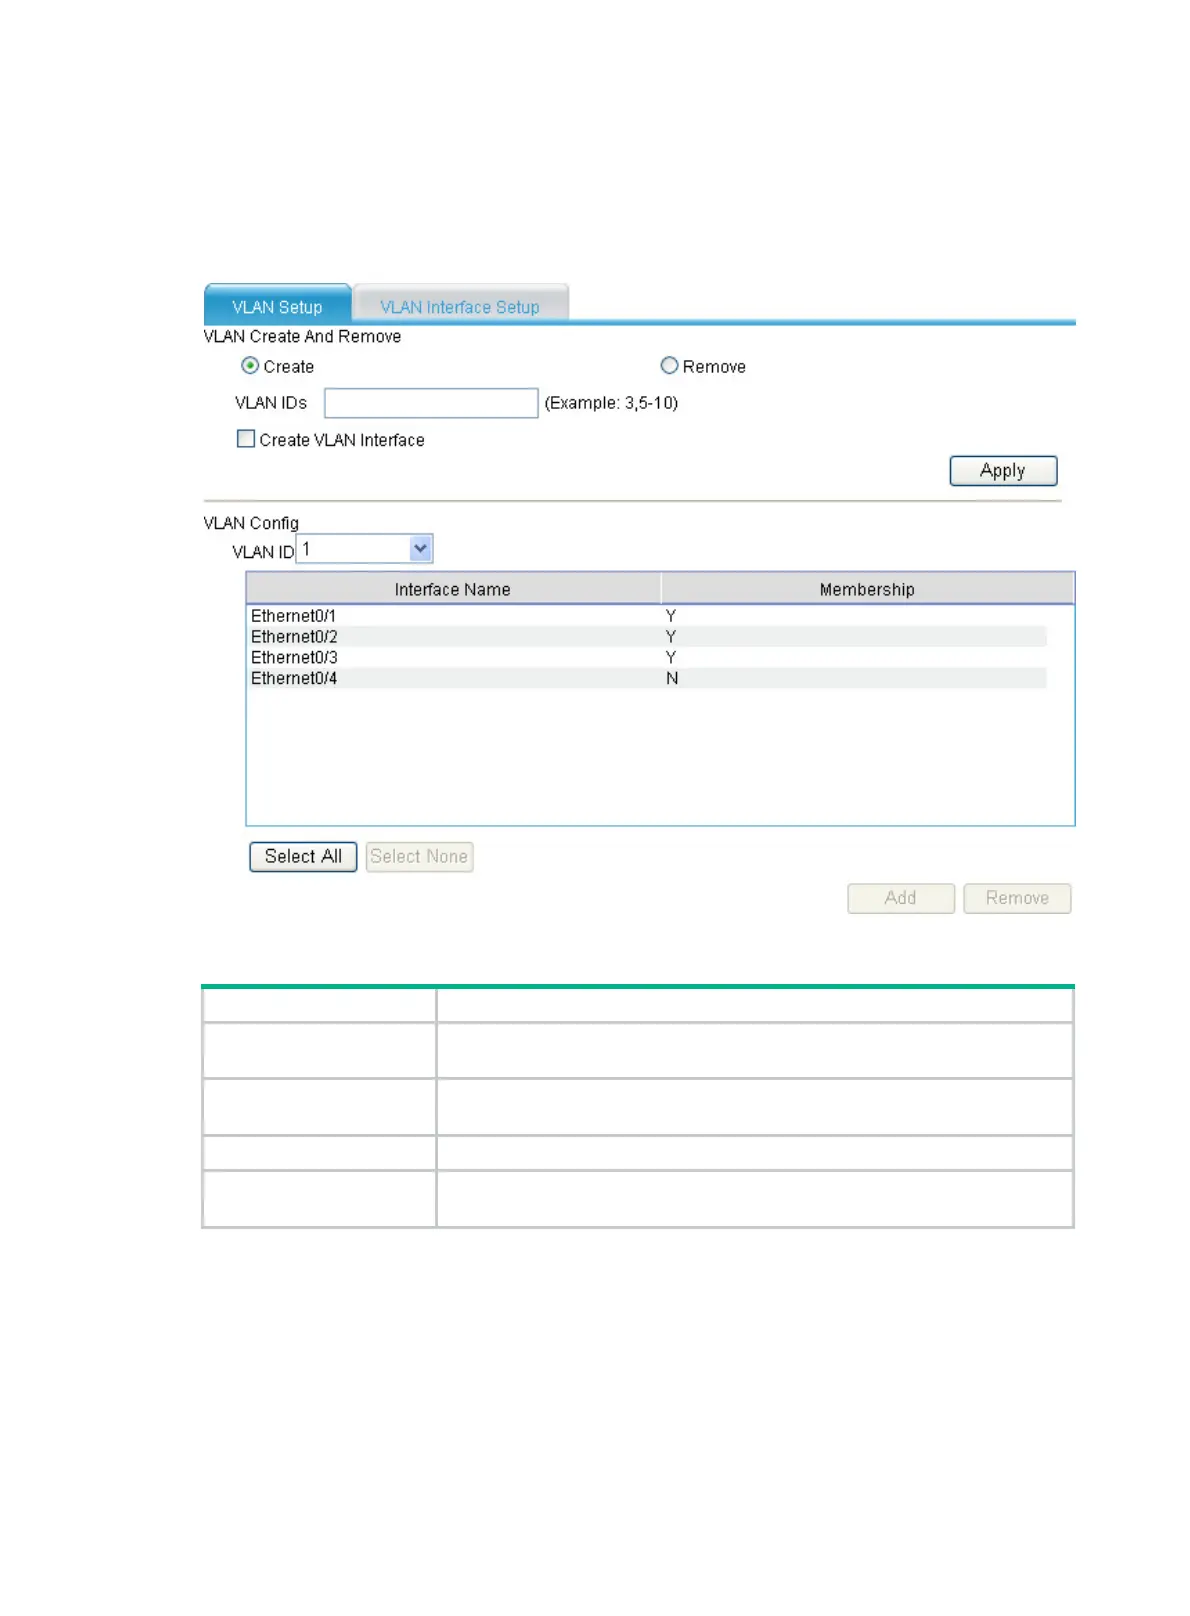Viewport: 1190px width, 1616px height.
Task: Click the Y membership value for Ethernet0/1
Action: 671,616
